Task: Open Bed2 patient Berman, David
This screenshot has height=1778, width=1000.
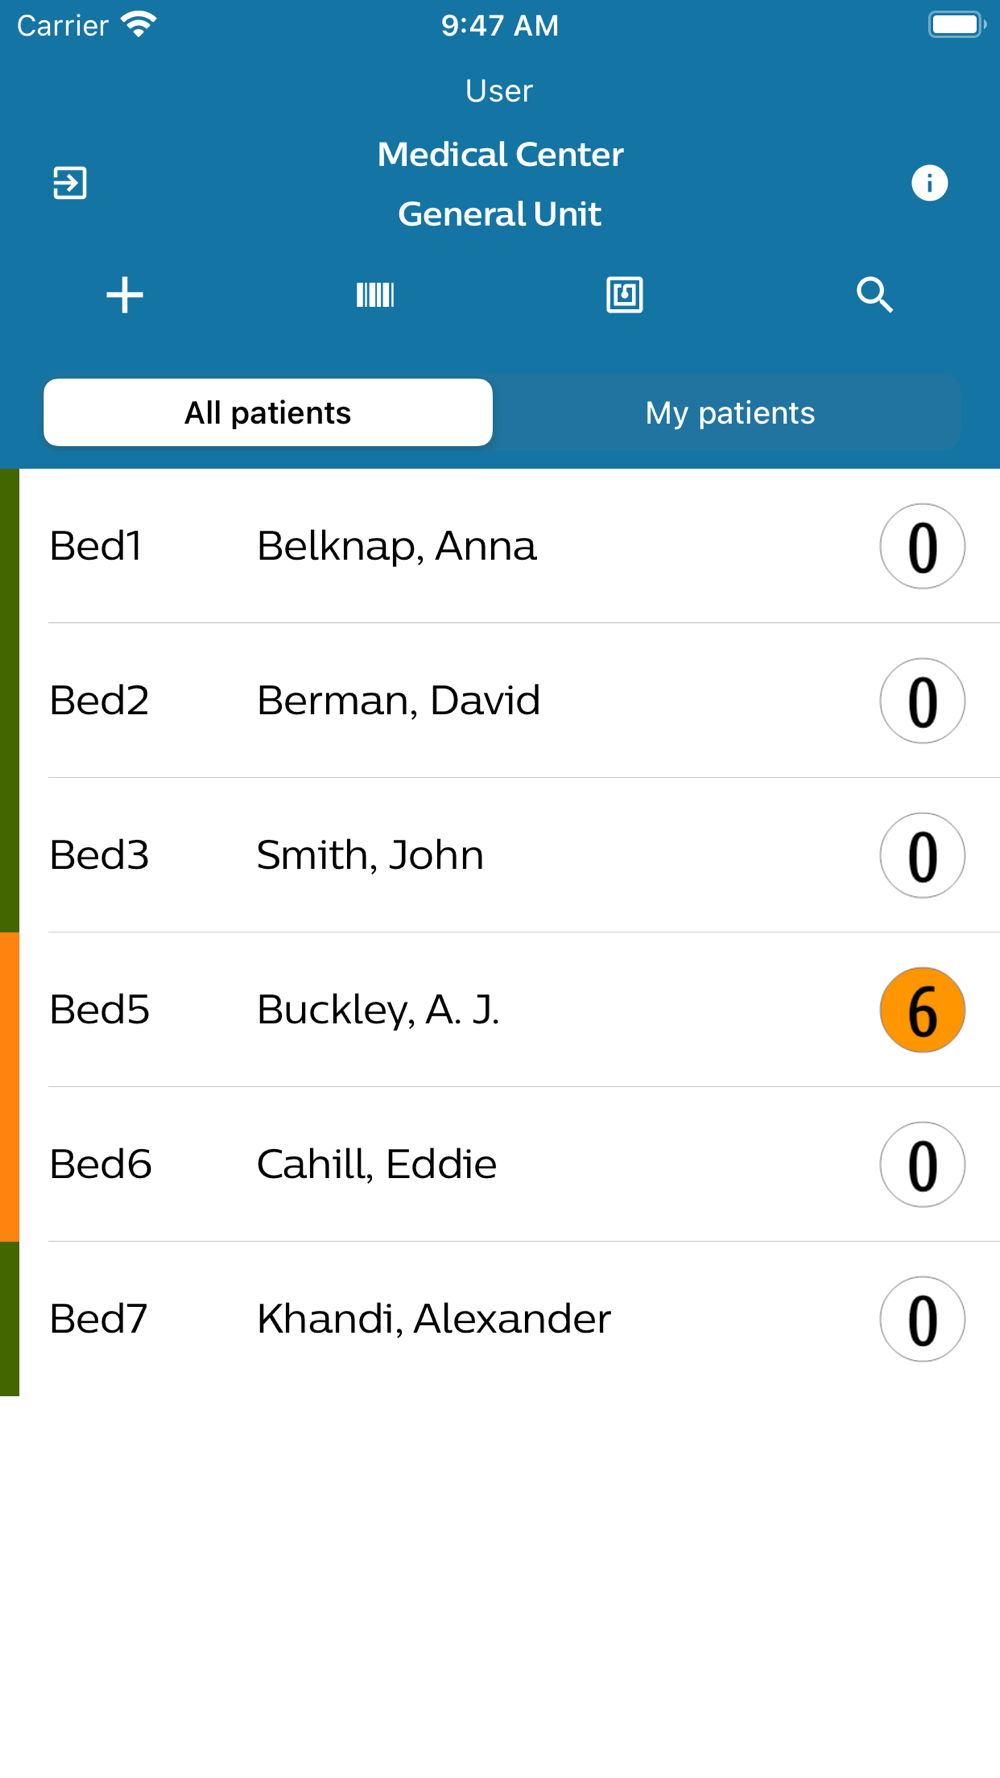Action: pos(398,701)
